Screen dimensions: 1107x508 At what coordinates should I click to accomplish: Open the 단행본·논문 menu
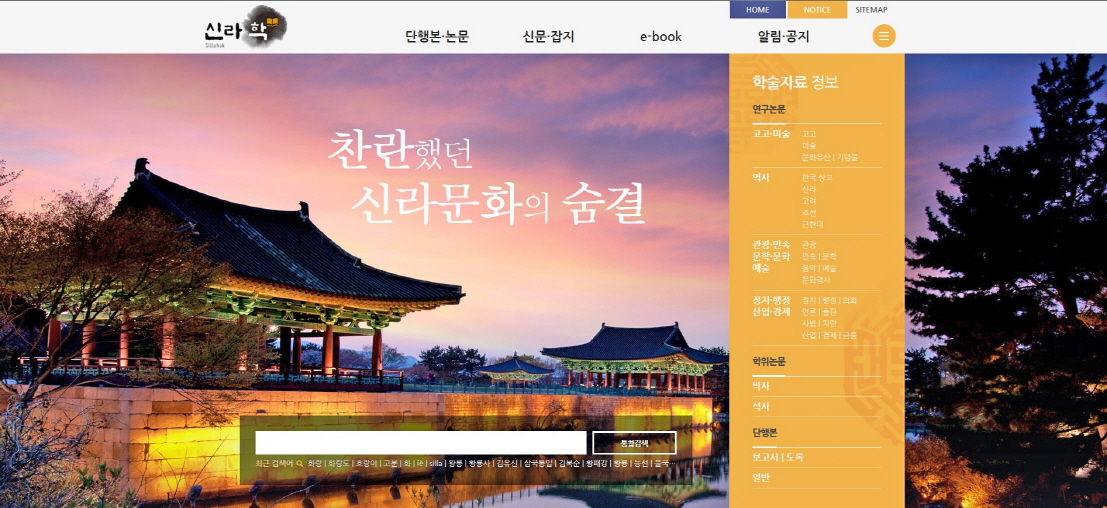click(437, 37)
